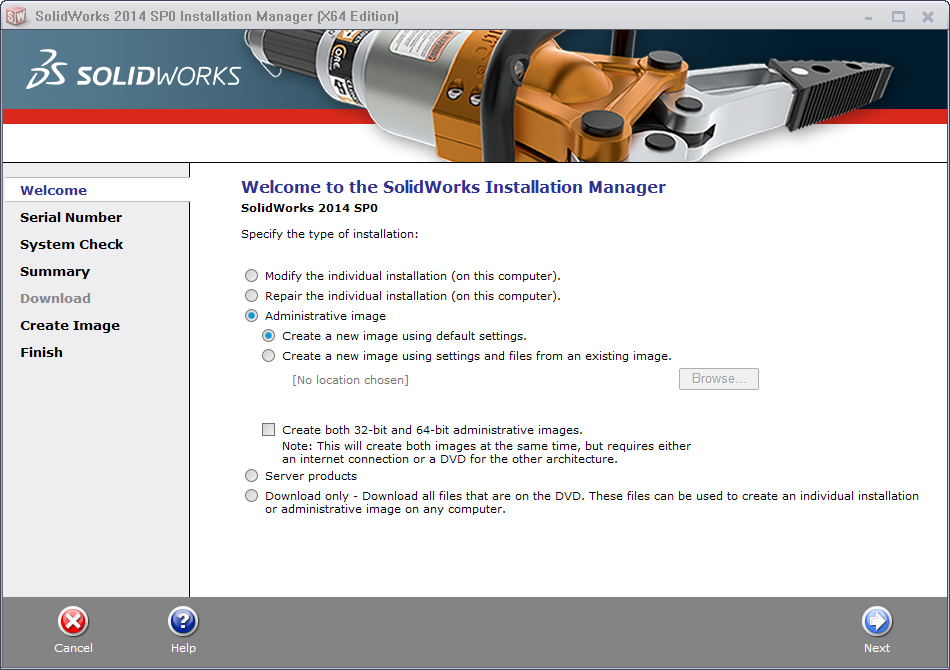
Task: Minimize the Installation Manager window
Action: point(868,17)
